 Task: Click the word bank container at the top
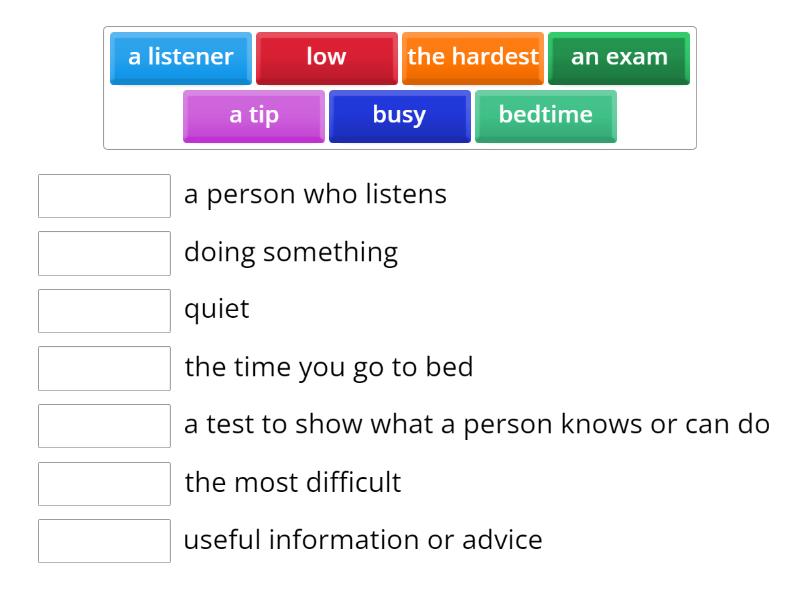(400, 86)
